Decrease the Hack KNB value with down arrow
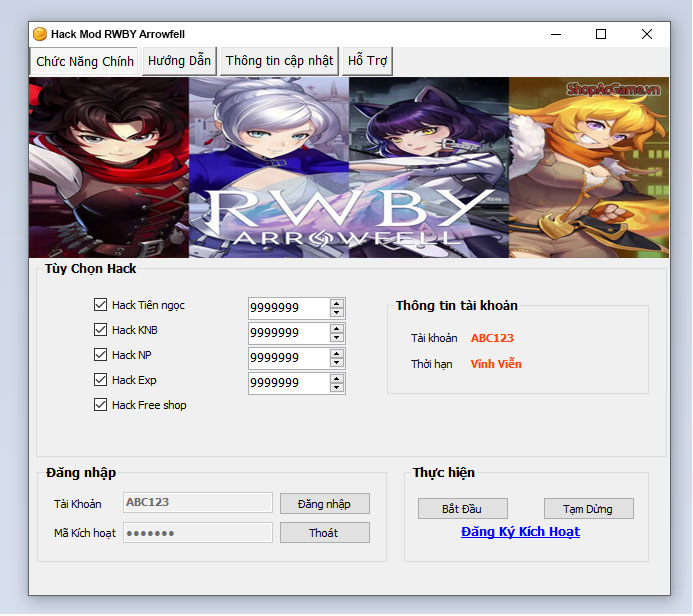This screenshot has width=693, height=616. click(x=337, y=338)
